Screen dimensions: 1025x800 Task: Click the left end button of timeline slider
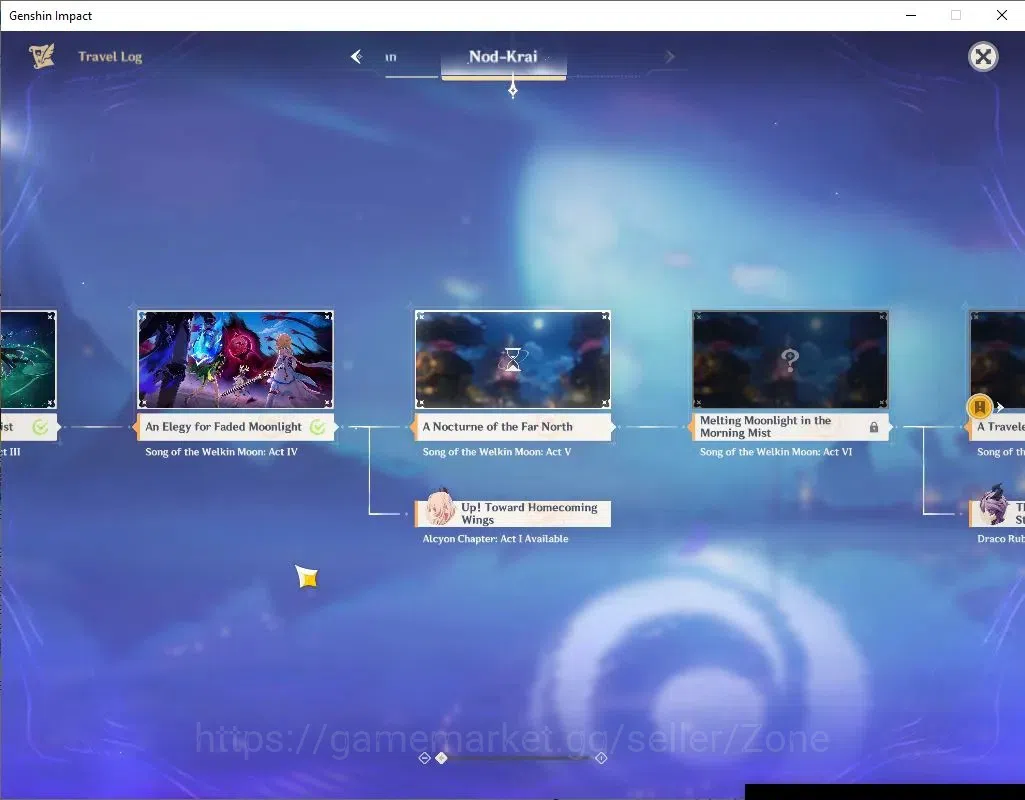(x=424, y=758)
